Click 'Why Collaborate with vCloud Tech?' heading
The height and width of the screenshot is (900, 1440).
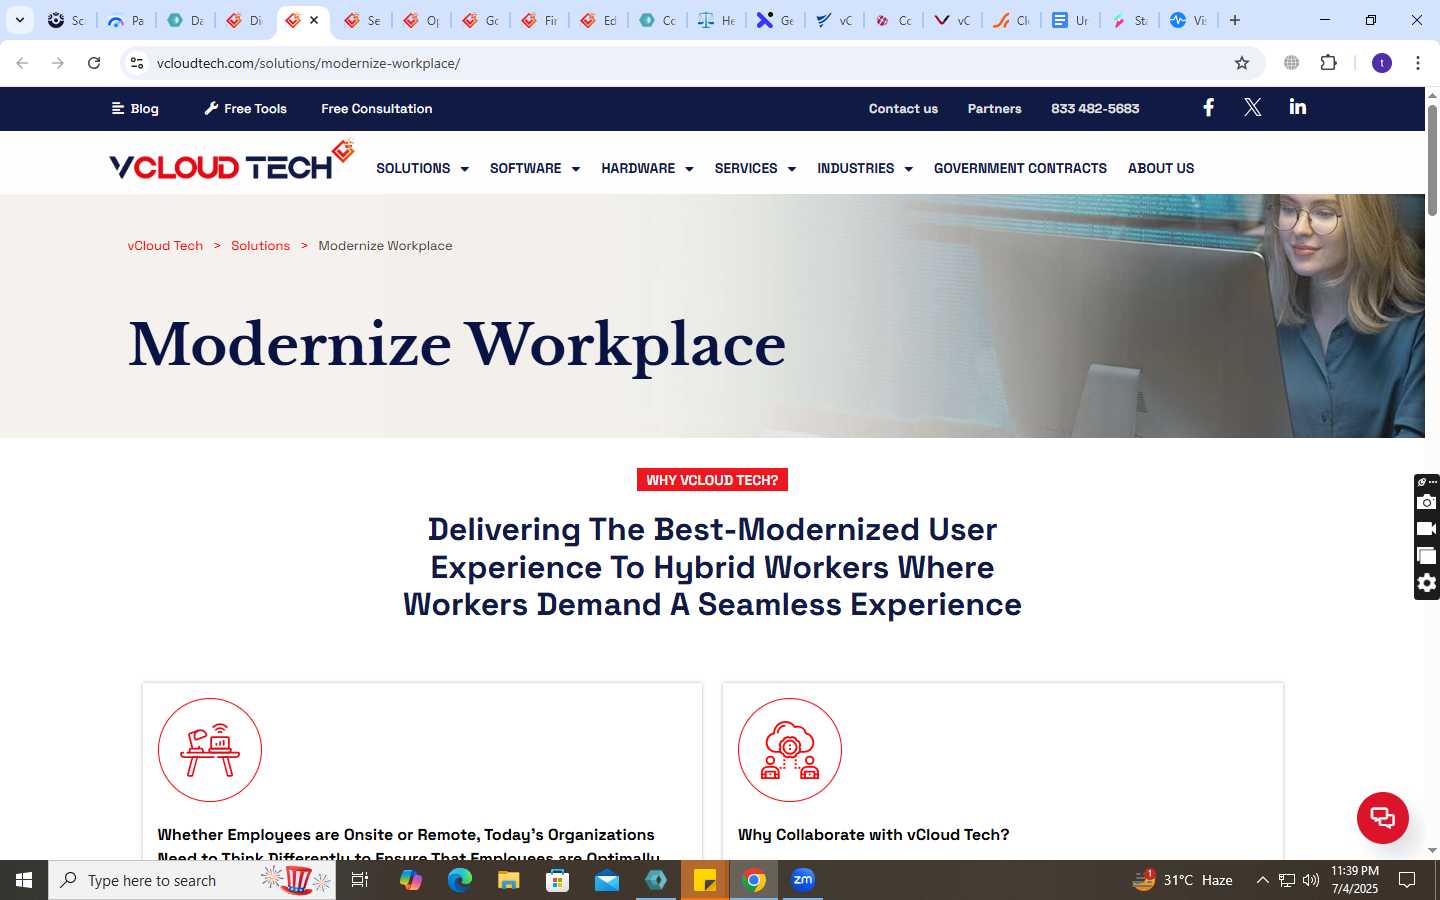874,834
